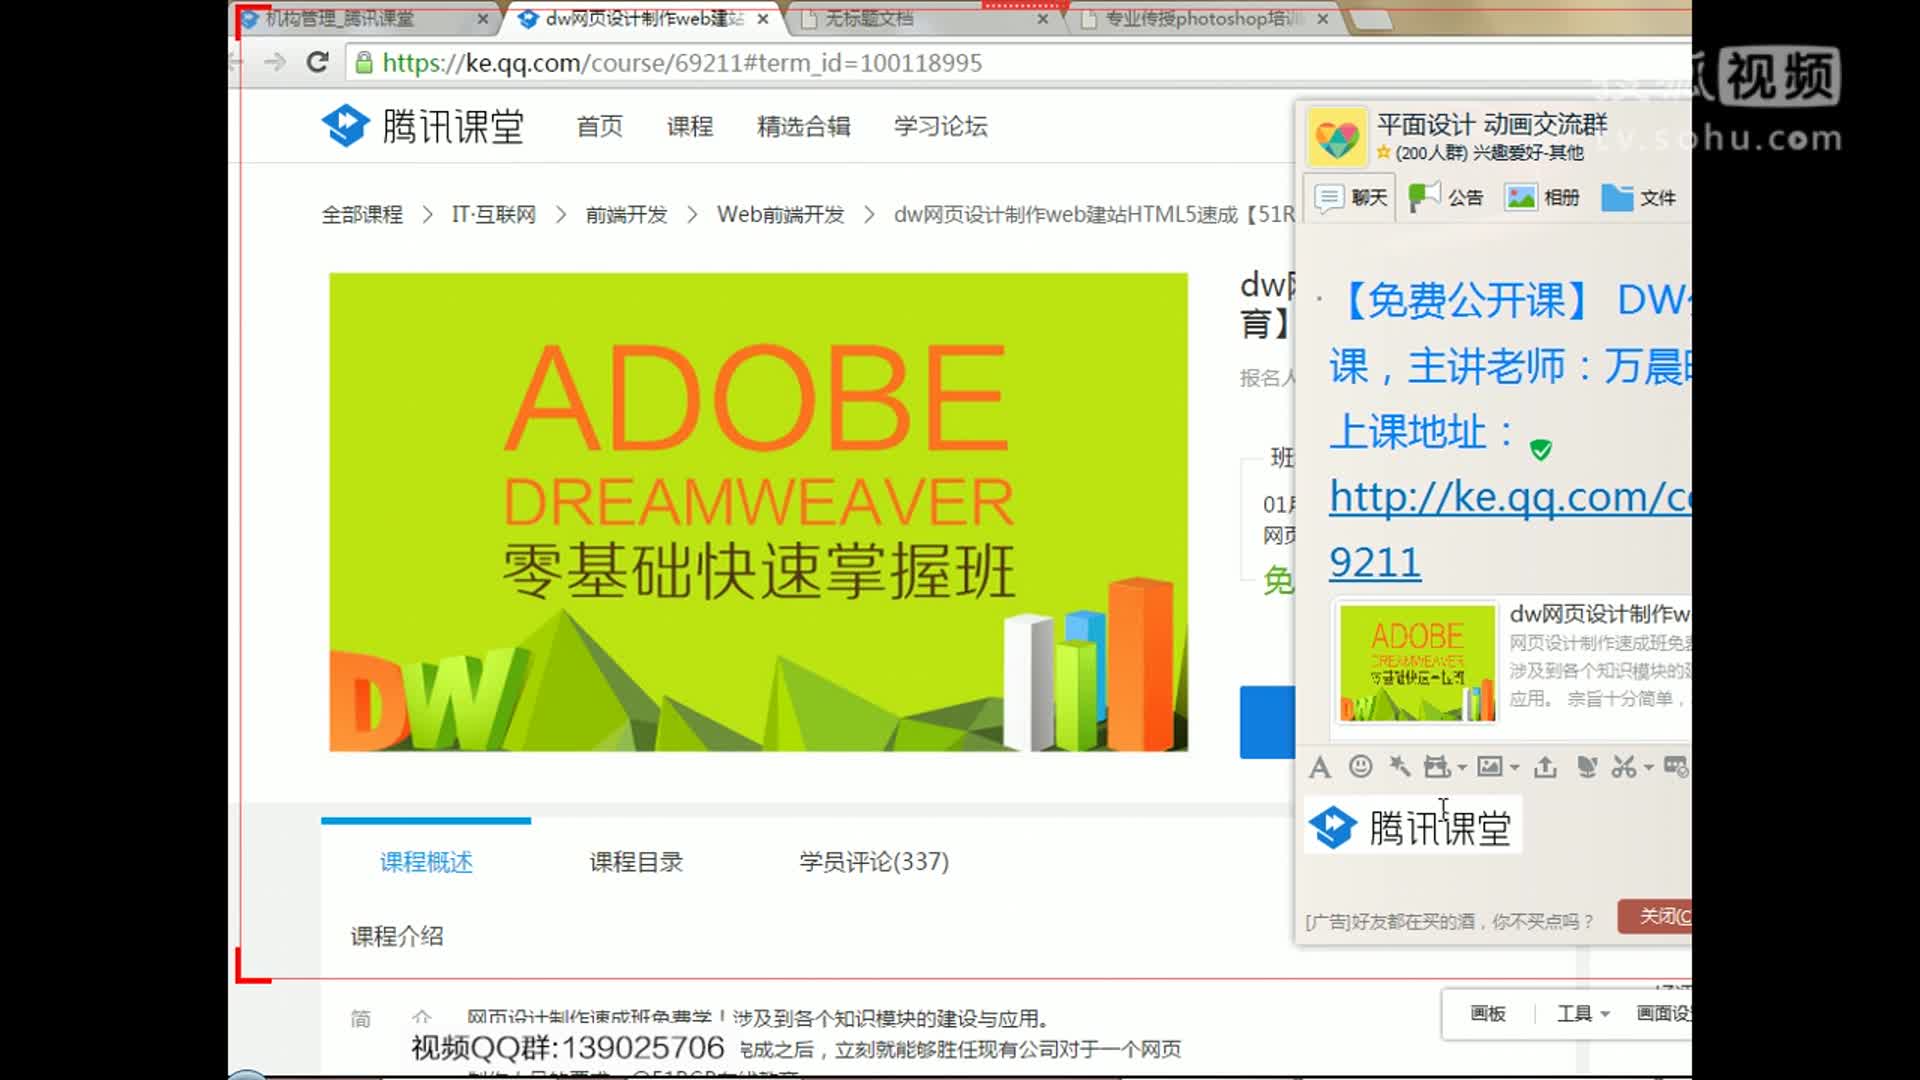Open the 相册 tab in the QQ group
Viewport: 1920px width, 1080px height.
pyautogui.click(x=1543, y=198)
